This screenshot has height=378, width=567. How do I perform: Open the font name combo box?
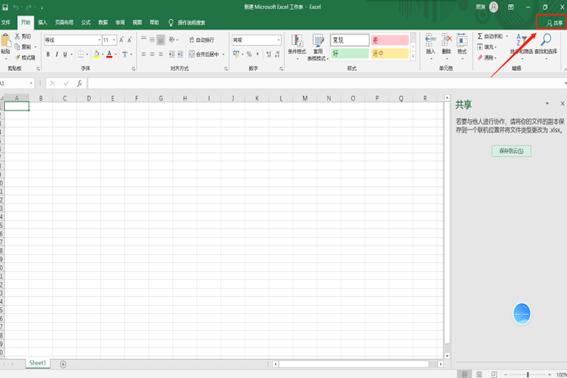[x=72, y=40]
